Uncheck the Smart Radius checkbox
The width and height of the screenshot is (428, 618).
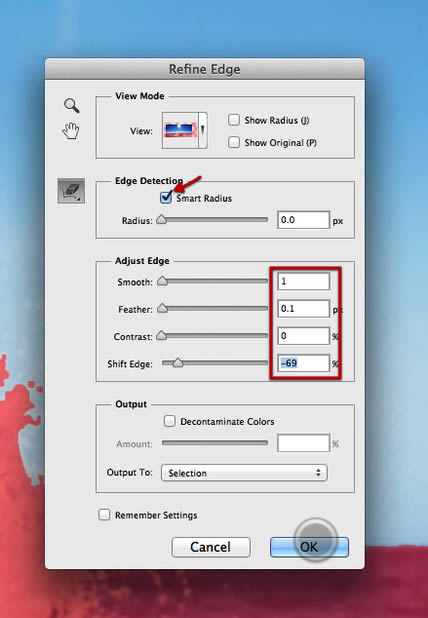166,197
